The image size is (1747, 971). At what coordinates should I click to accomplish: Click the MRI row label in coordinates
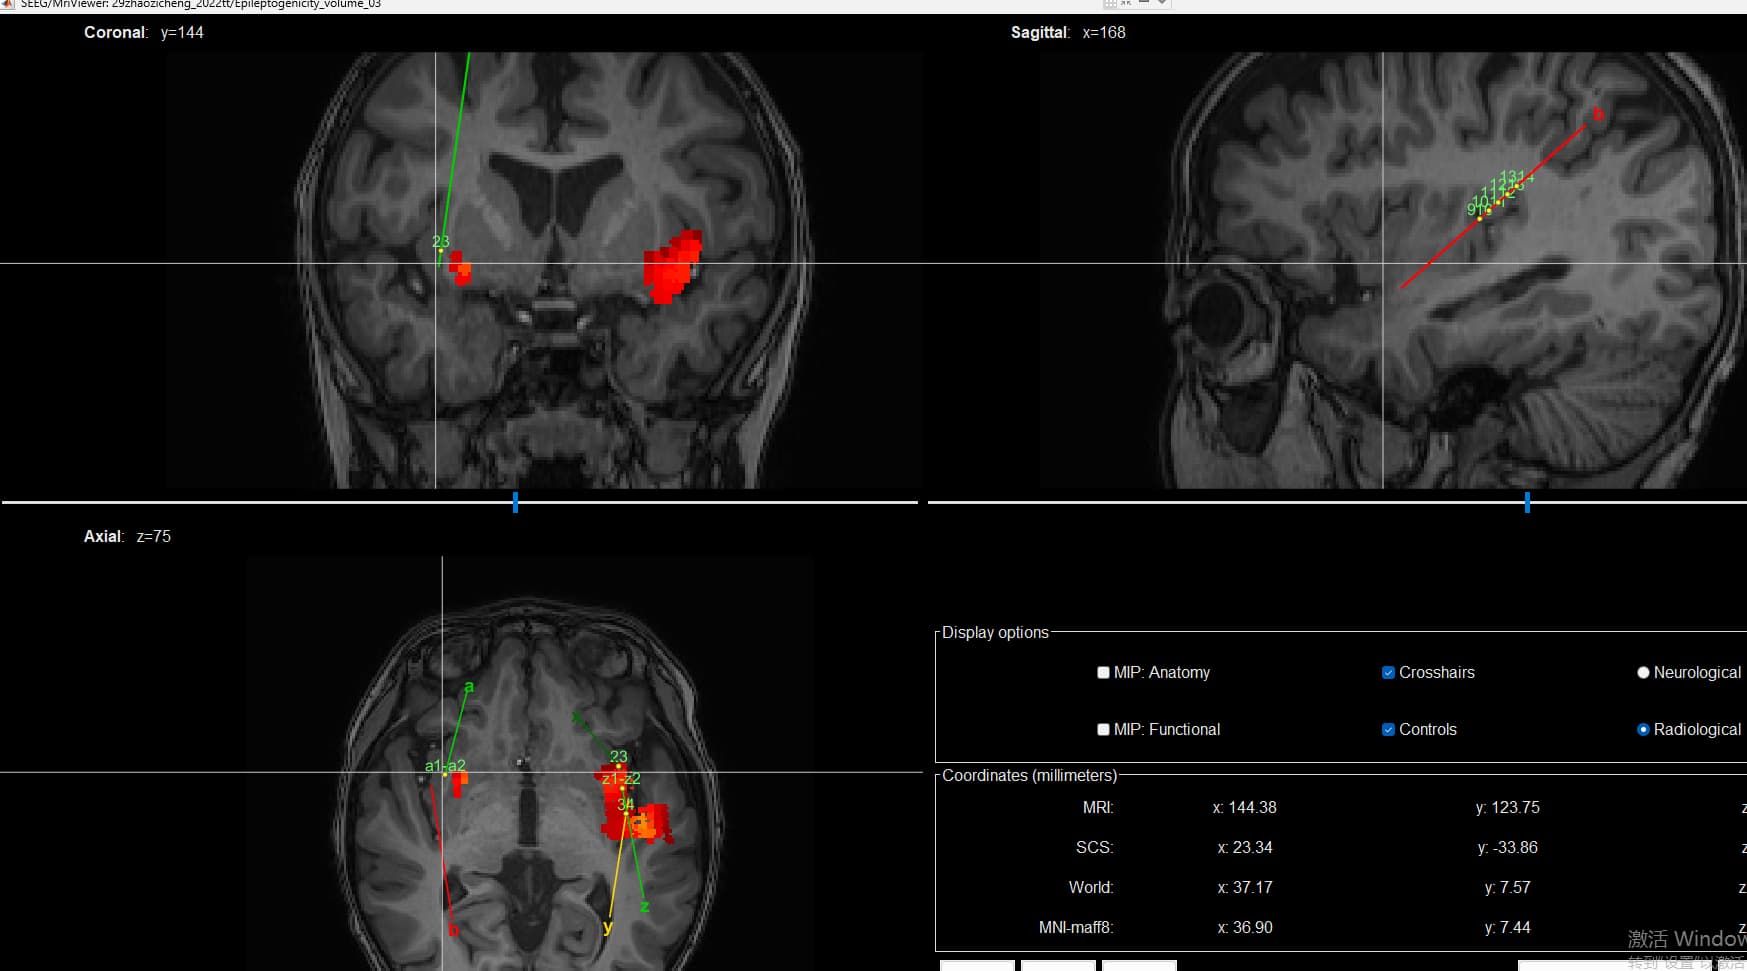click(1098, 808)
